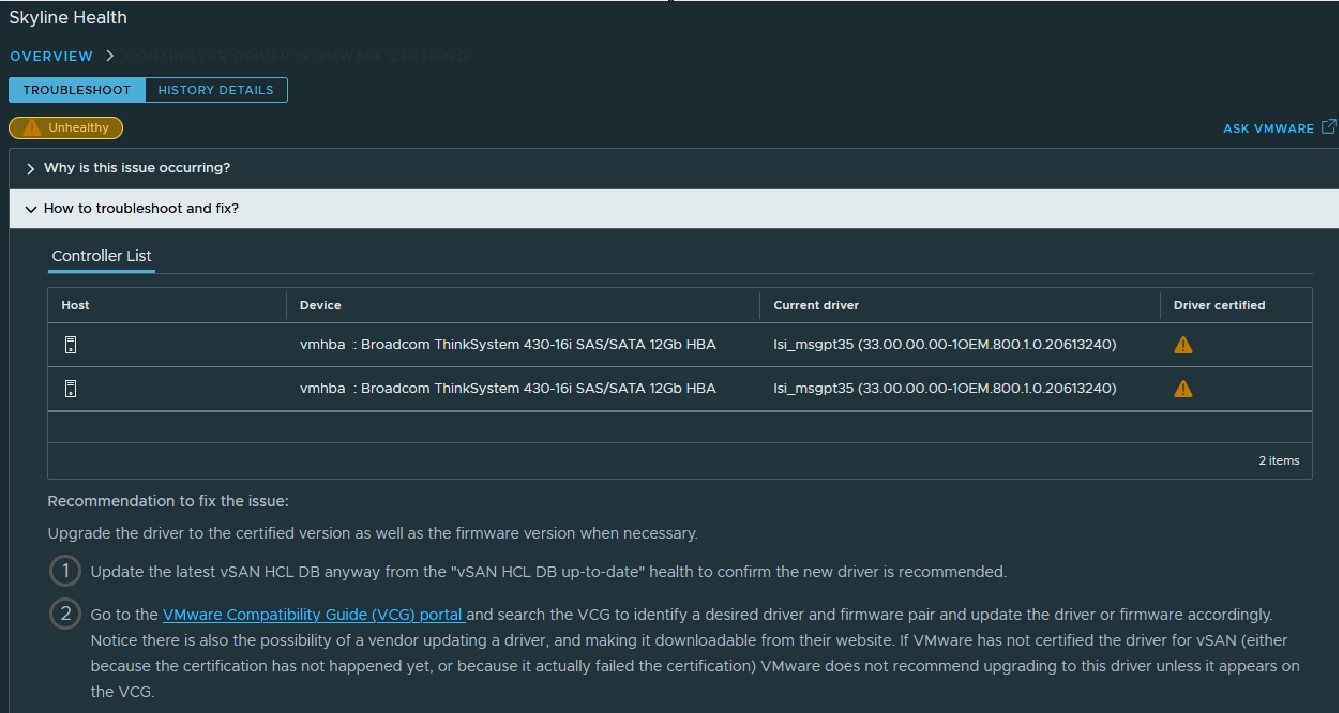Click the warning triangle in the Unhealthy badge

tap(32, 128)
